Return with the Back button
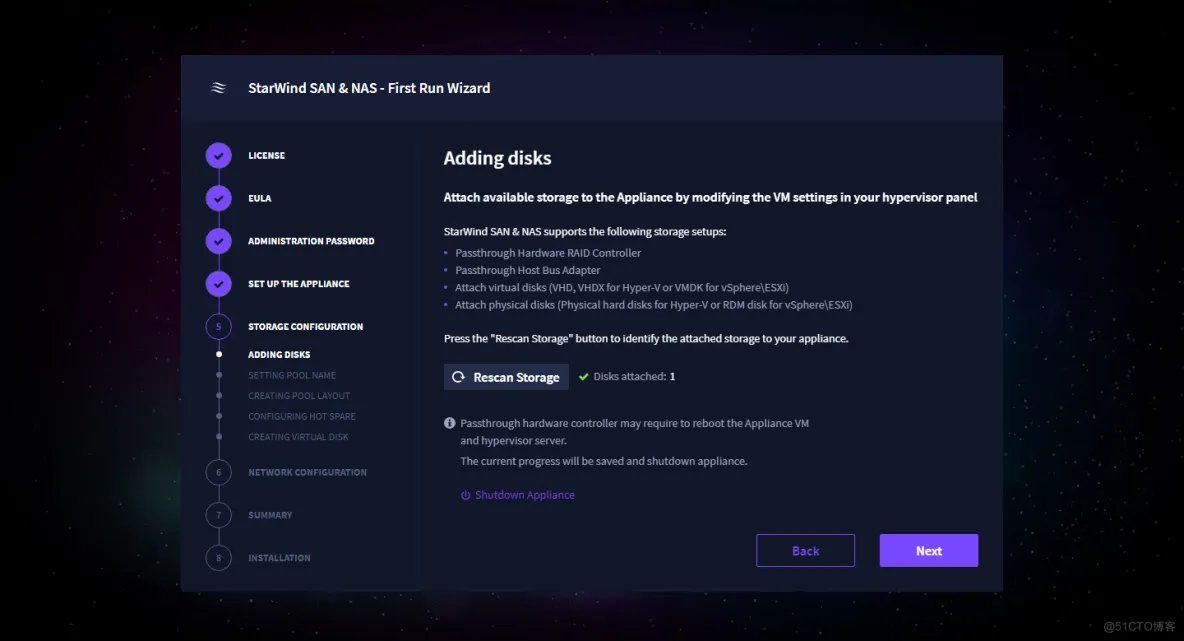Image resolution: width=1184 pixels, height=641 pixels. point(806,550)
